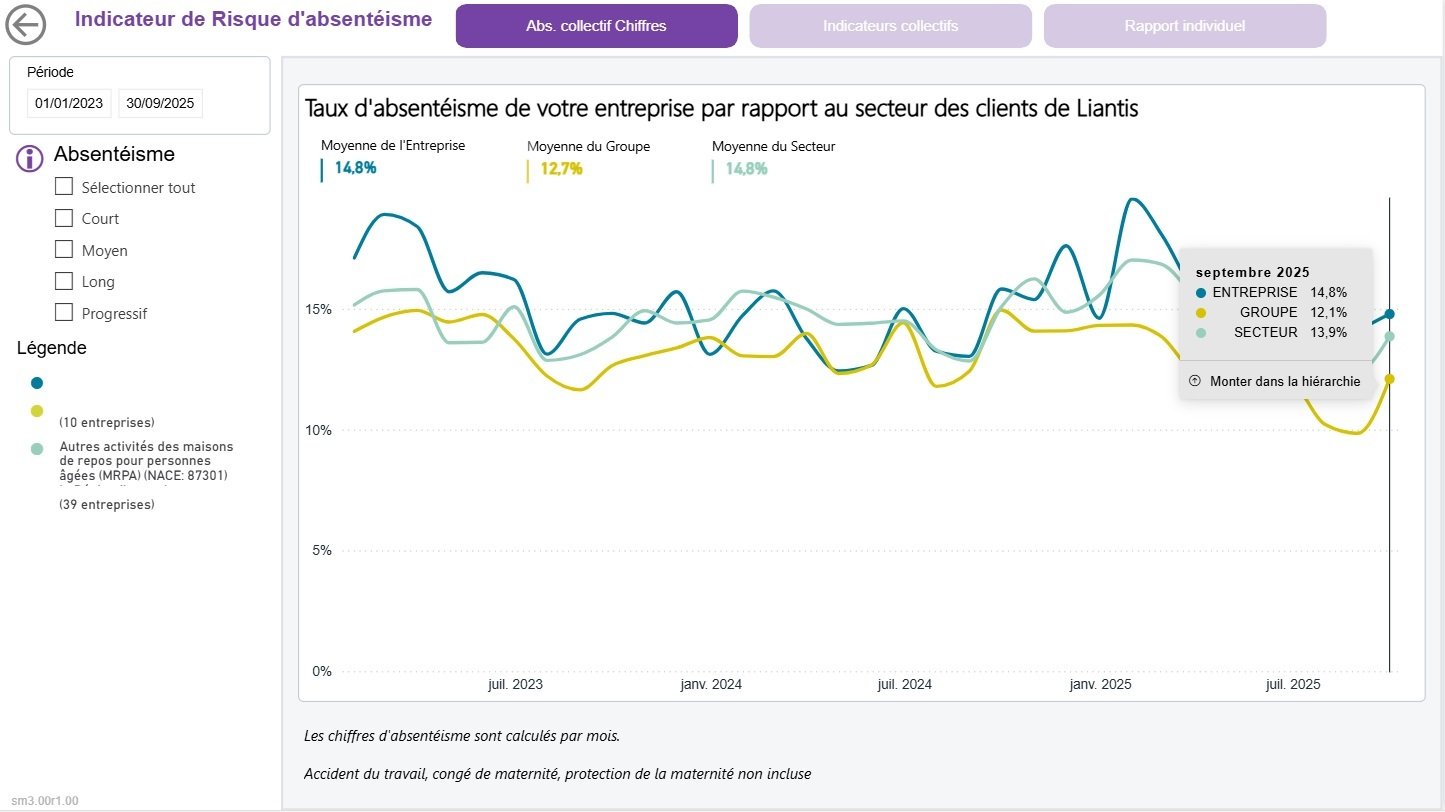The width and height of the screenshot is (1445, 812).
Task: Click the Absentéisme info icon
Action: pyautogui.click(x=31, y=158)
